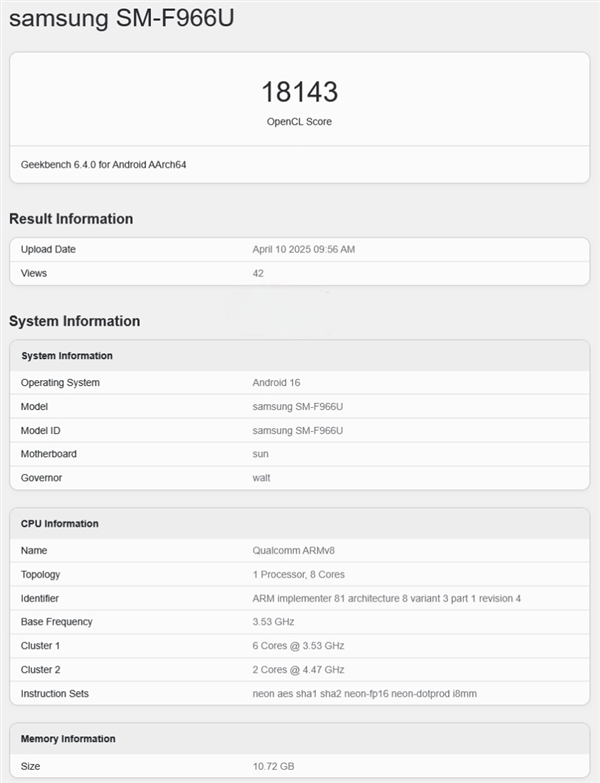Select the Memory Size value 10.72 GB
Screen dimensions: 600x783
pos(274,766)
